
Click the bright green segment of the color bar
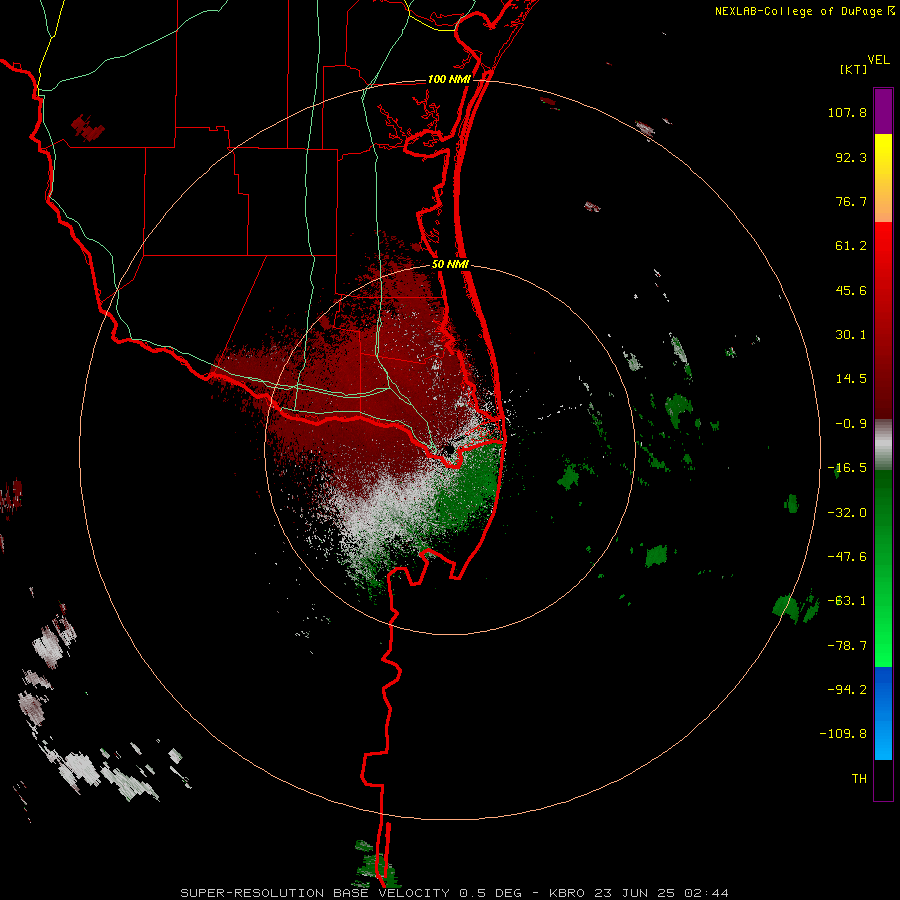coord(883,568)
